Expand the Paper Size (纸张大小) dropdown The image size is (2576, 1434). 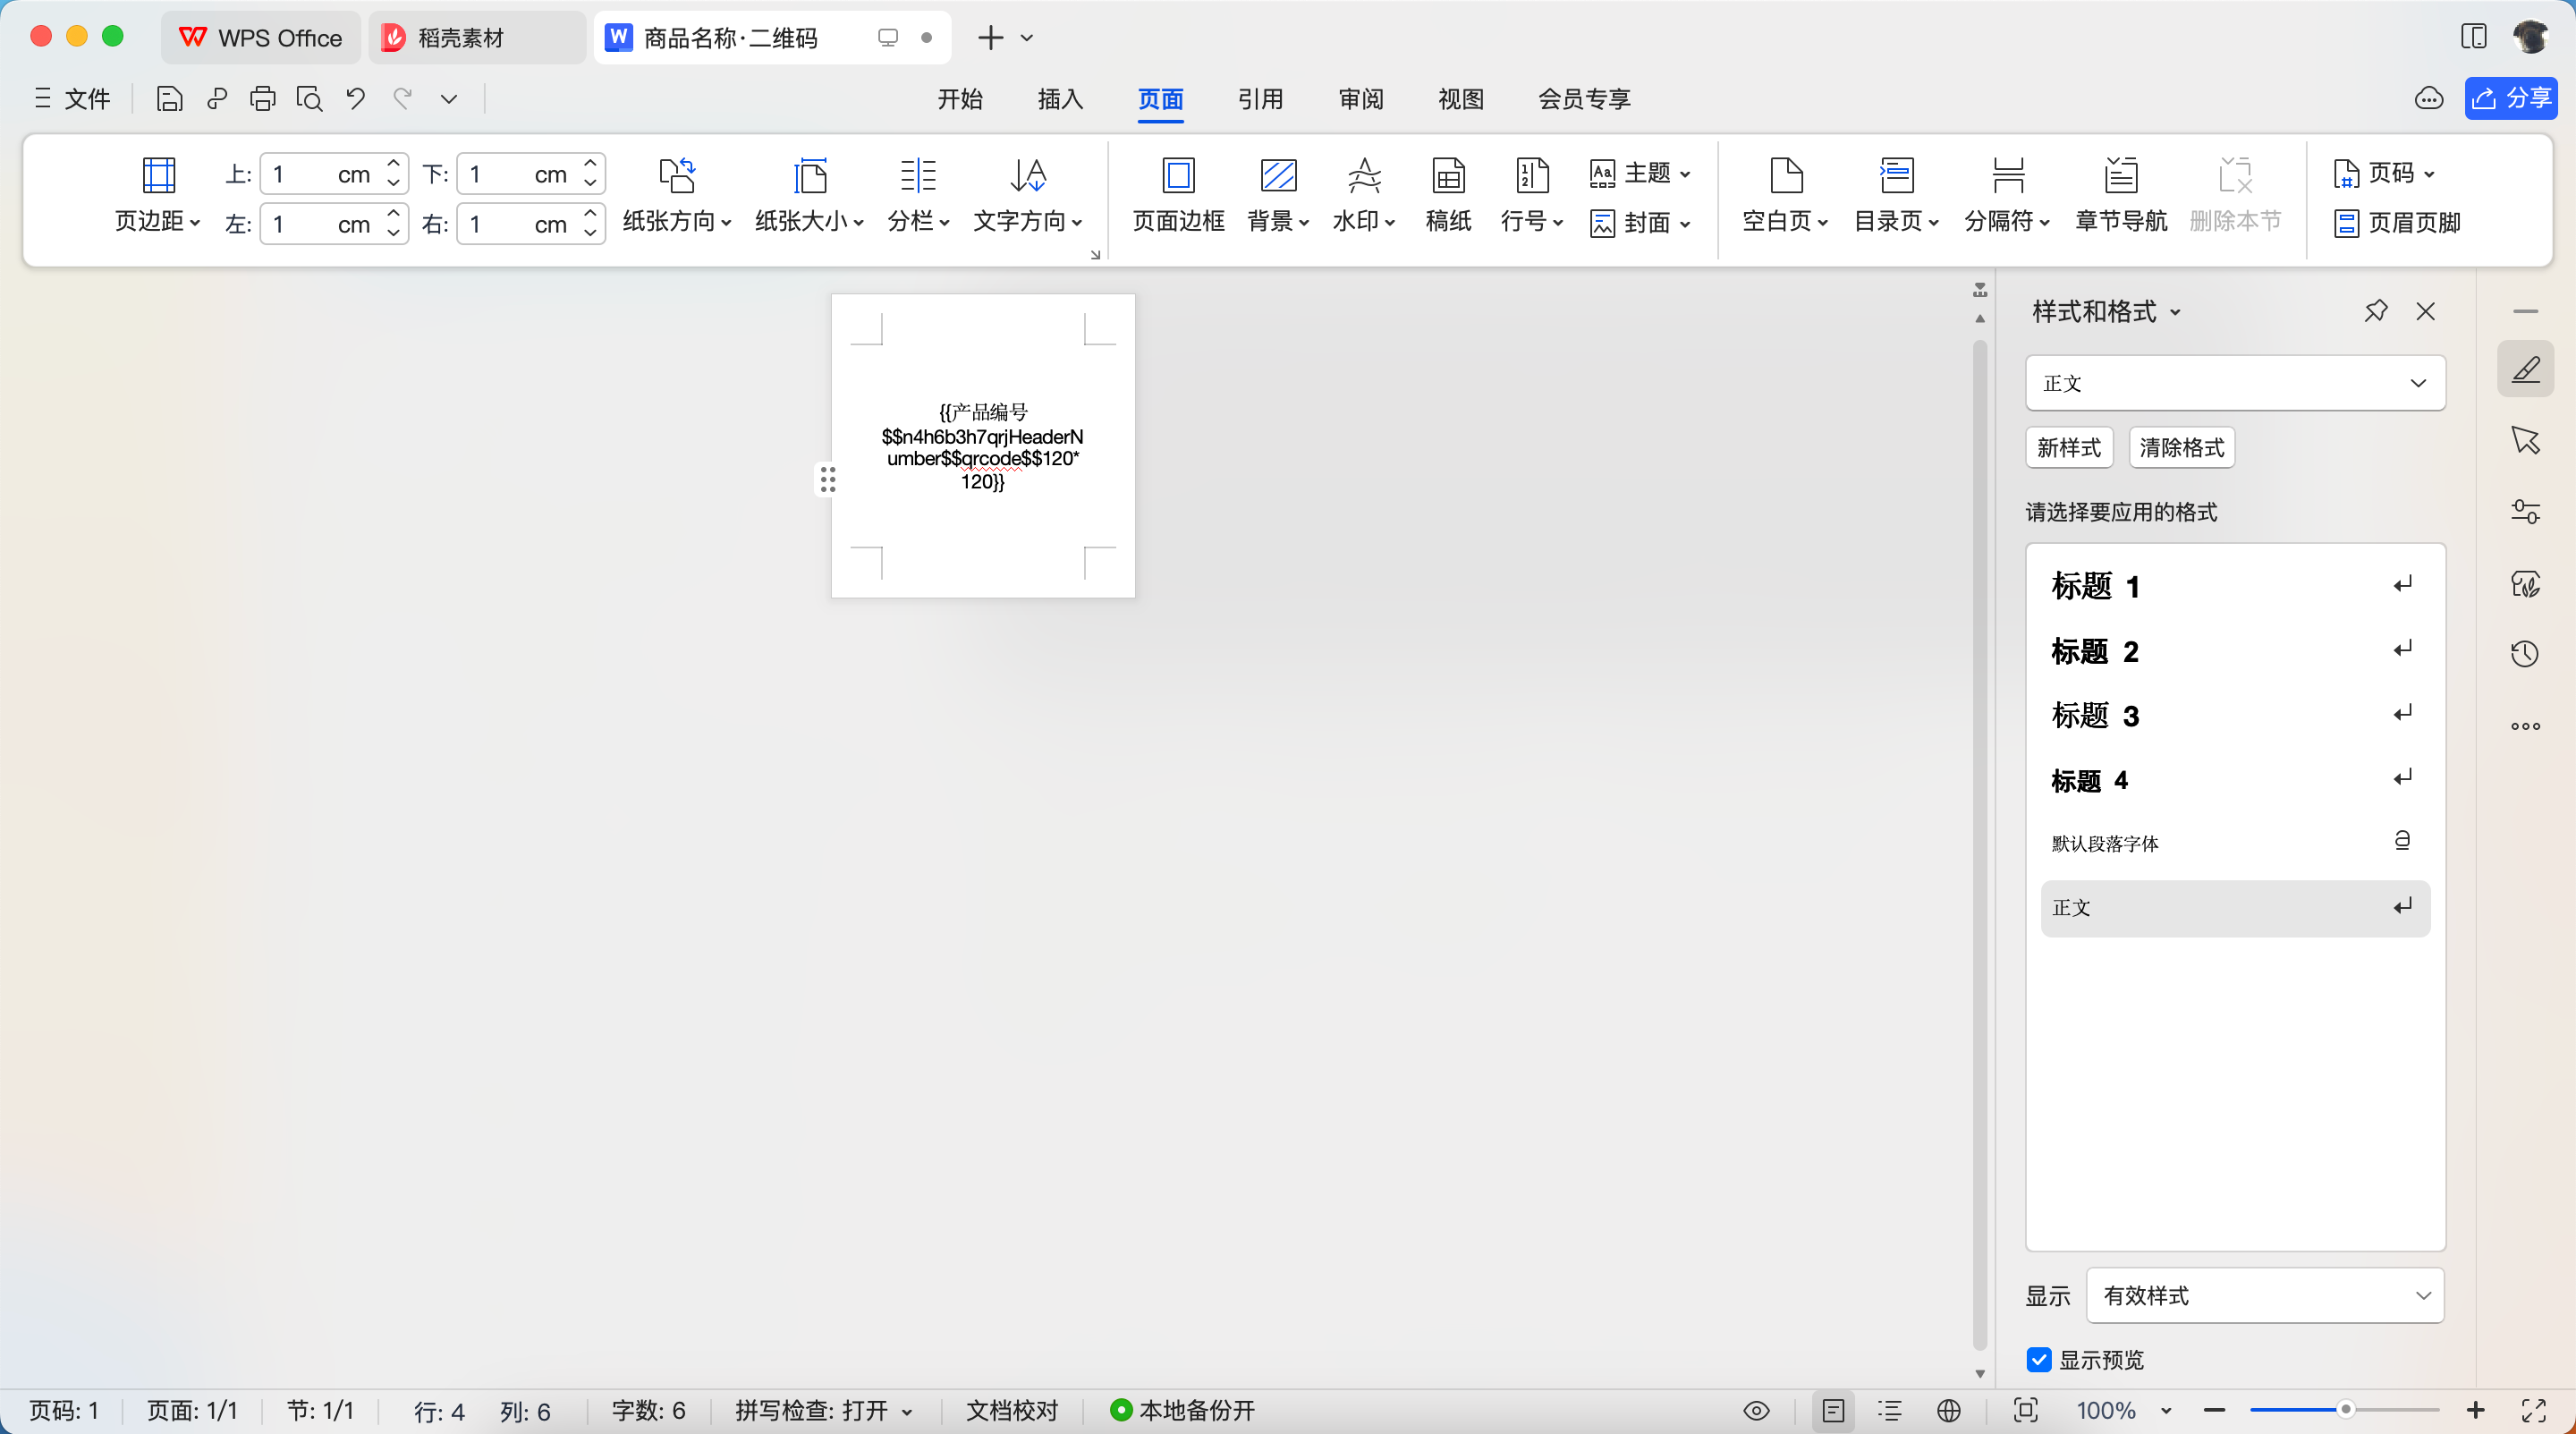click(808, 221)
